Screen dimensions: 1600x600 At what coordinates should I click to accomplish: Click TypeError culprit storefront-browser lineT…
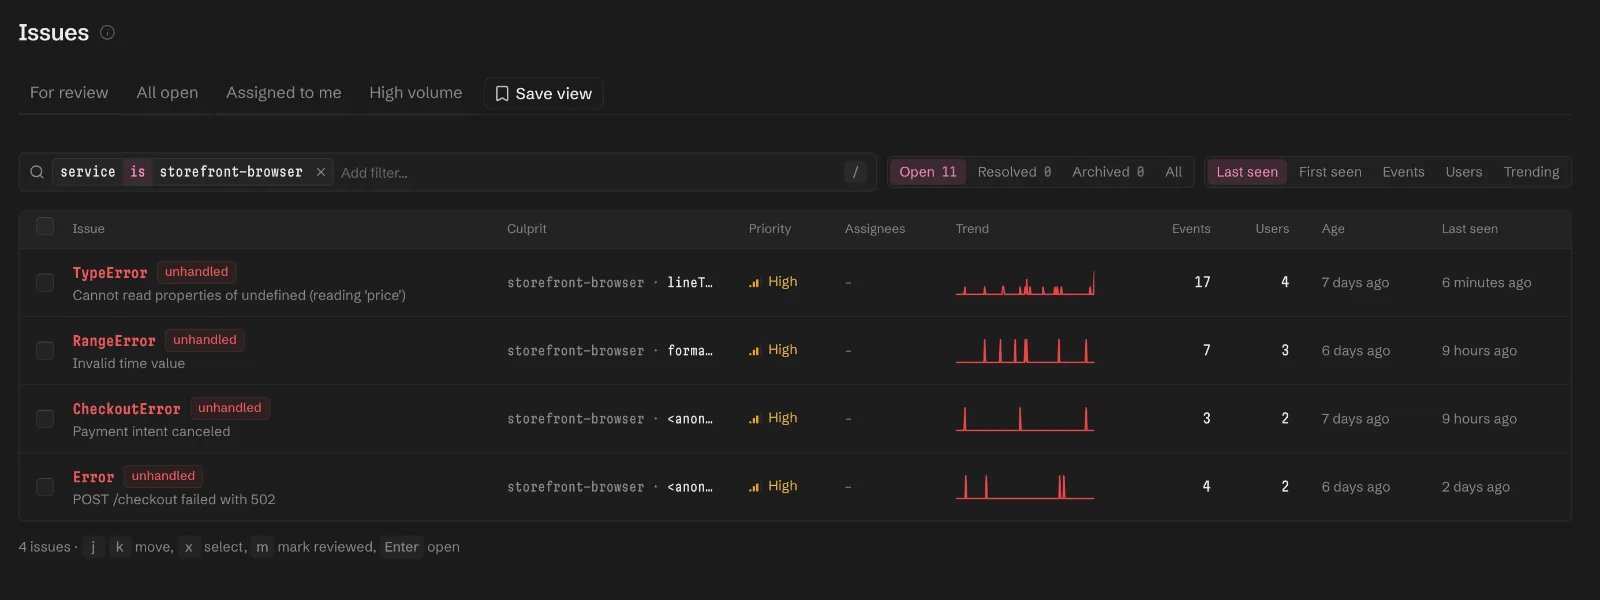click(610, 283)
